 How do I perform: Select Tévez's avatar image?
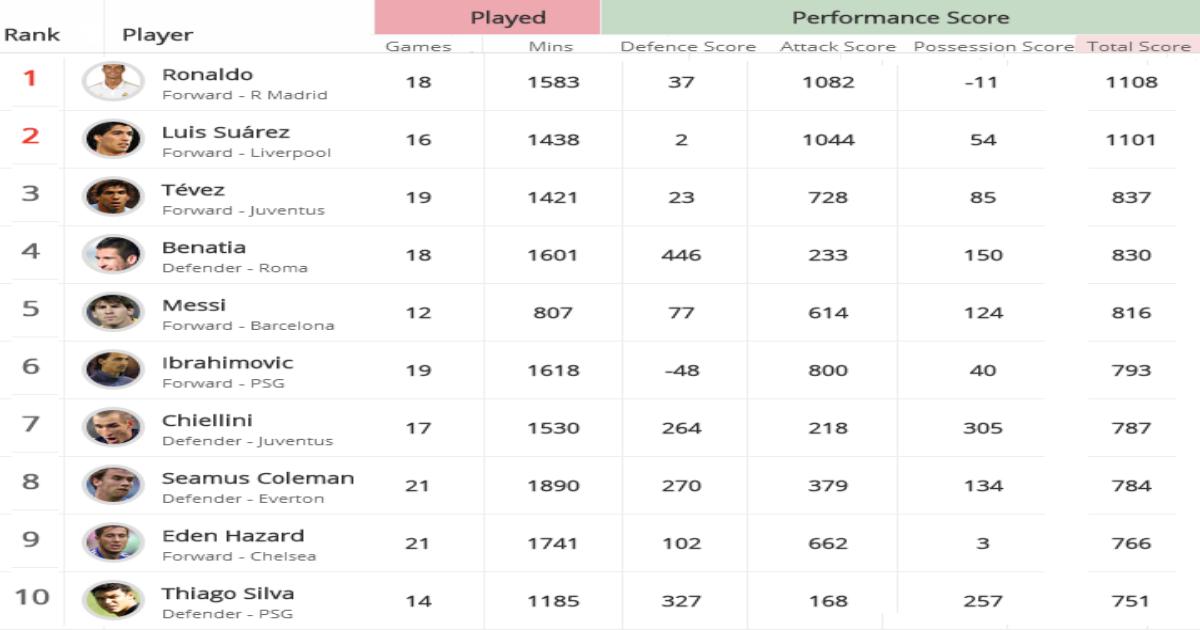pos(112,197)
